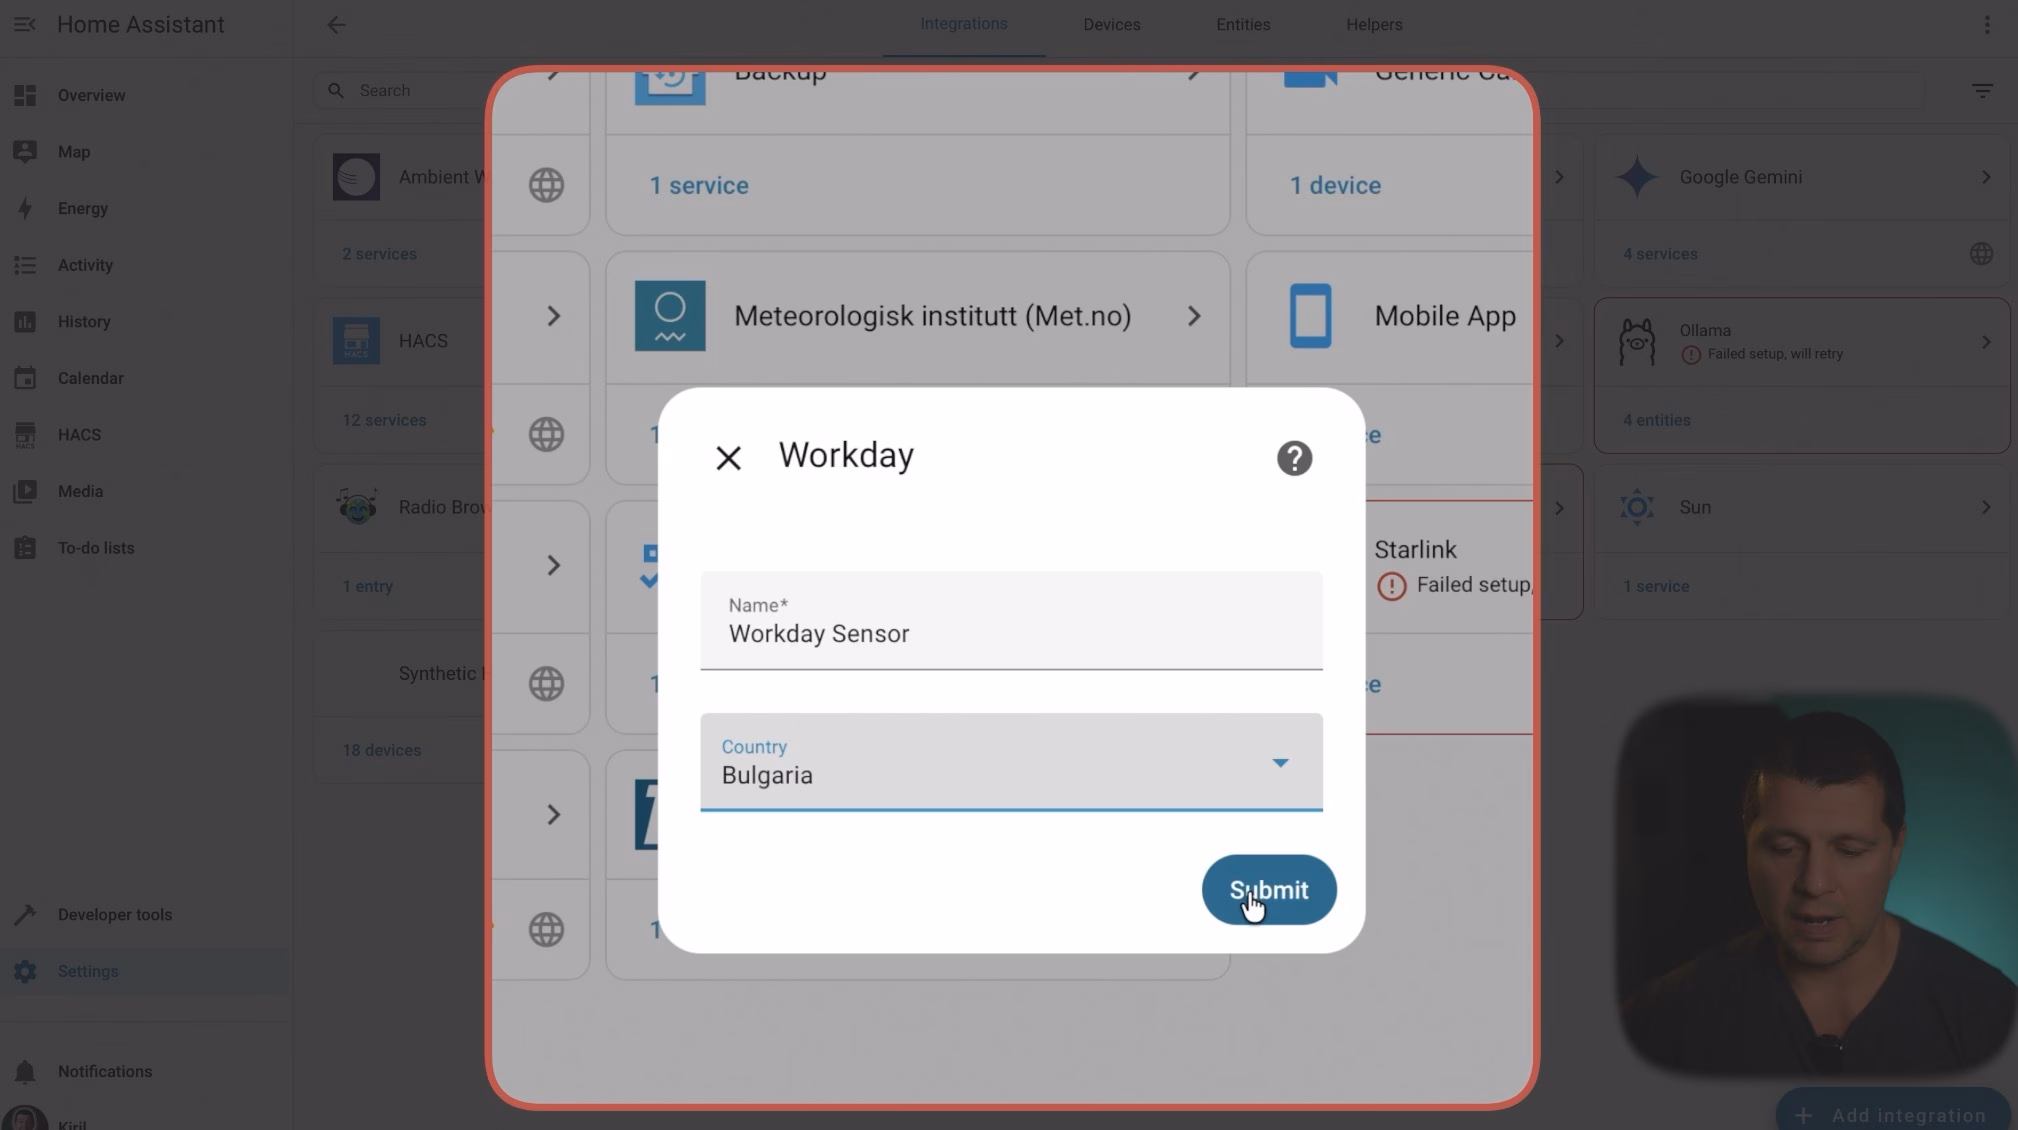Viewport: 2018px width, 1130px height.
Task: Select the Map icon in the sidebar
Action: pos(26,151)
